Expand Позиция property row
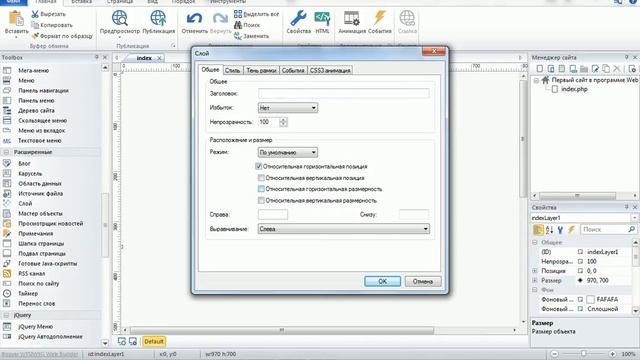640x360 pixels. click(535, 271)
